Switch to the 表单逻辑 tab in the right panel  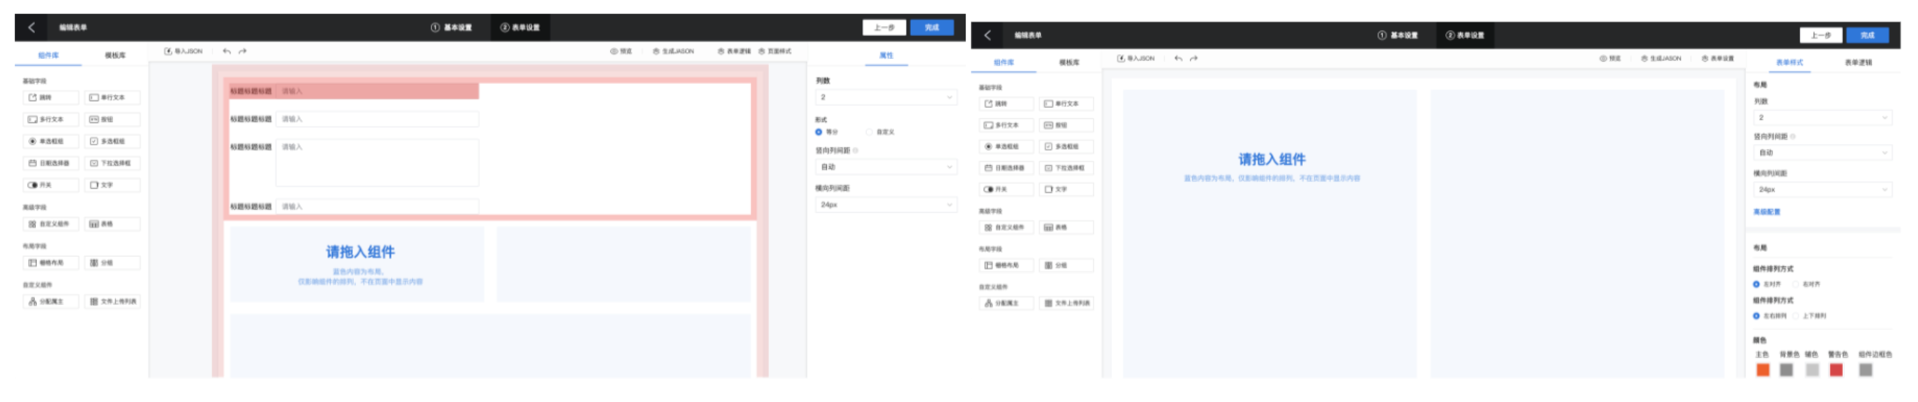(1858, 62)
